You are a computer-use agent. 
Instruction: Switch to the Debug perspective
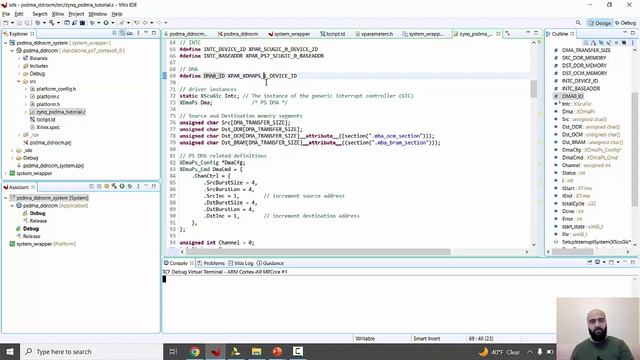[x=625, y=23]
